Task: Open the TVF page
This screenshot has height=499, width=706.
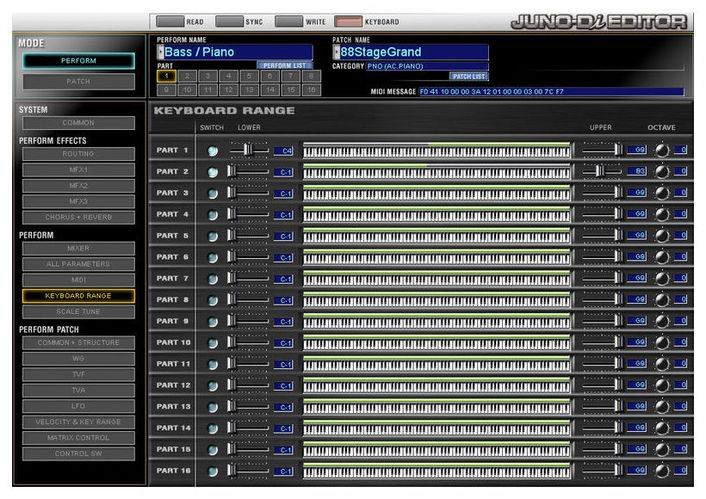Action: pos(79,375)
